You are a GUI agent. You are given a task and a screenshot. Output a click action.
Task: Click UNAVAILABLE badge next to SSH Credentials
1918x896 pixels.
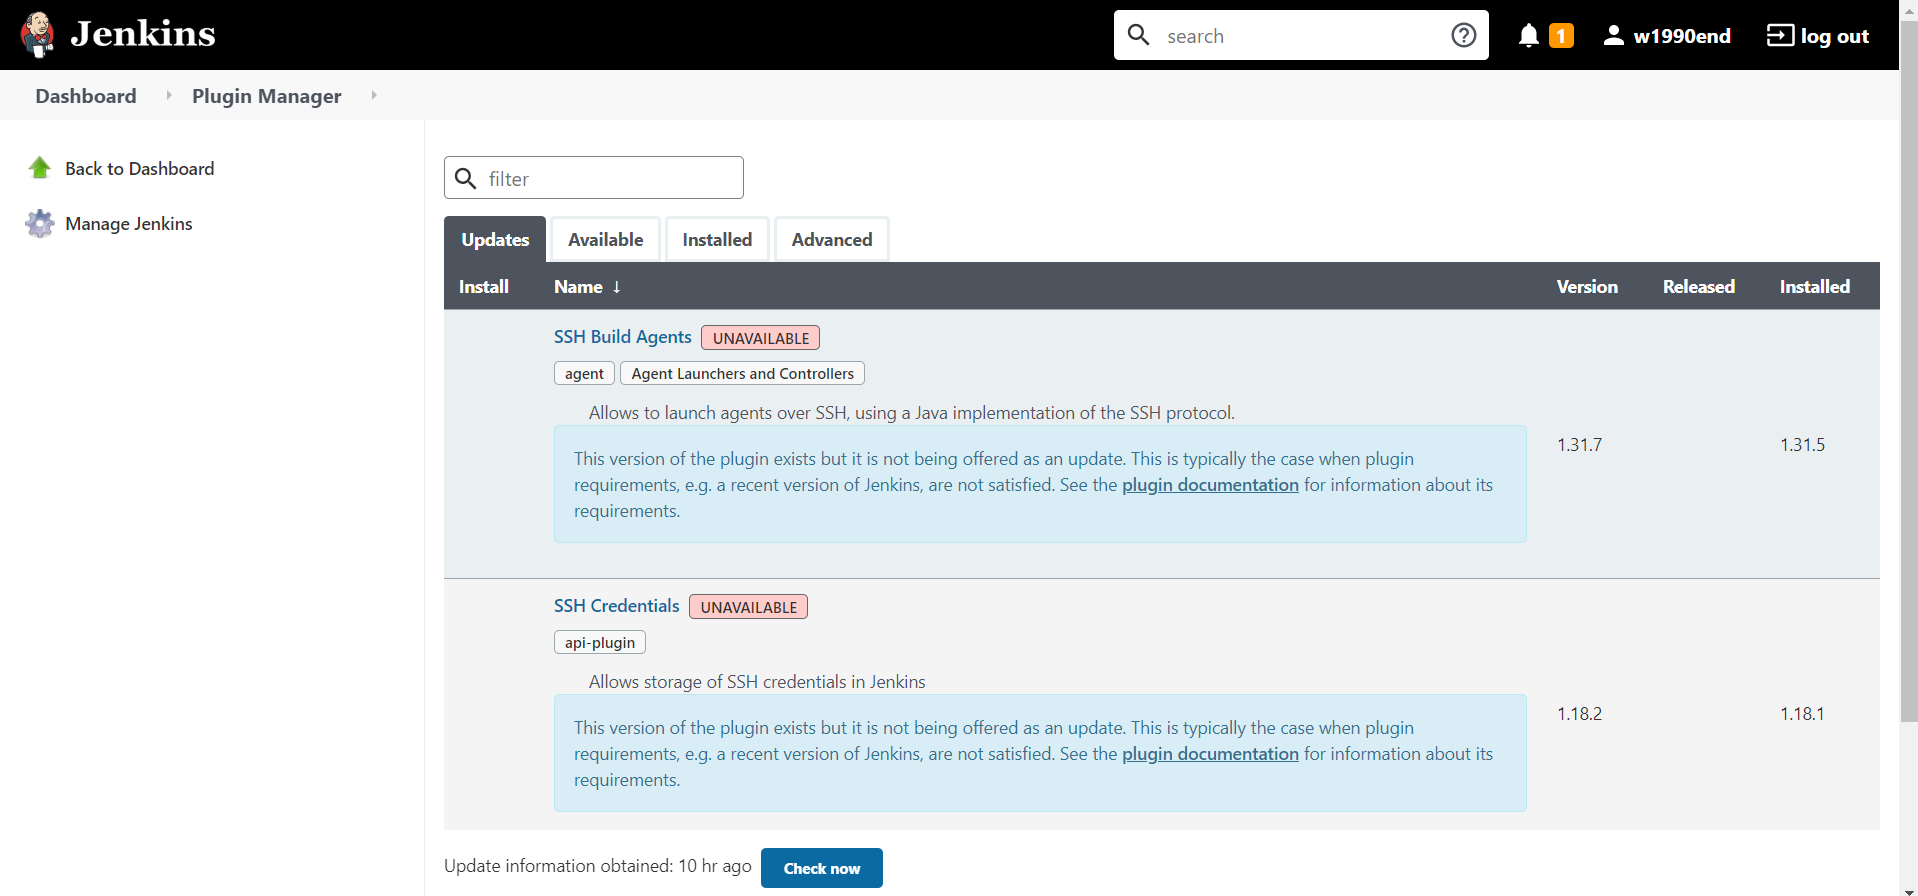pyautogui.click(x=748, y=607)
